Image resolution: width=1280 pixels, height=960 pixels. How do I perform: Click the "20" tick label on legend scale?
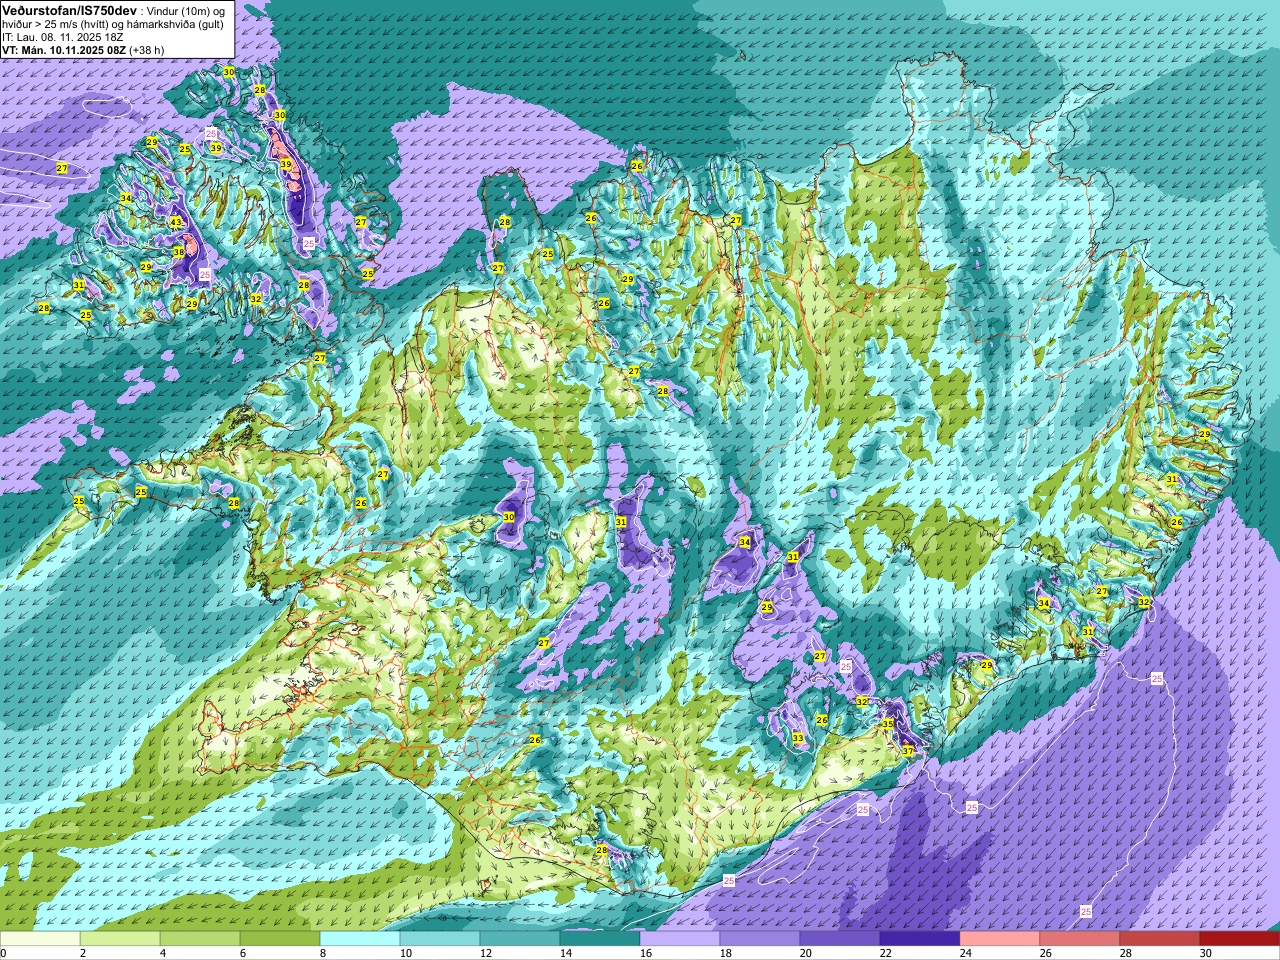(806, 953)
